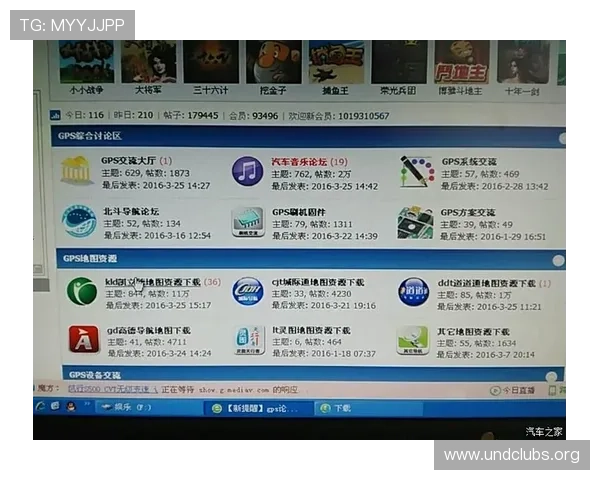Open the GPS刷机固件 forum link
Viewport: 600px width, 480px height.
point(299,212)
